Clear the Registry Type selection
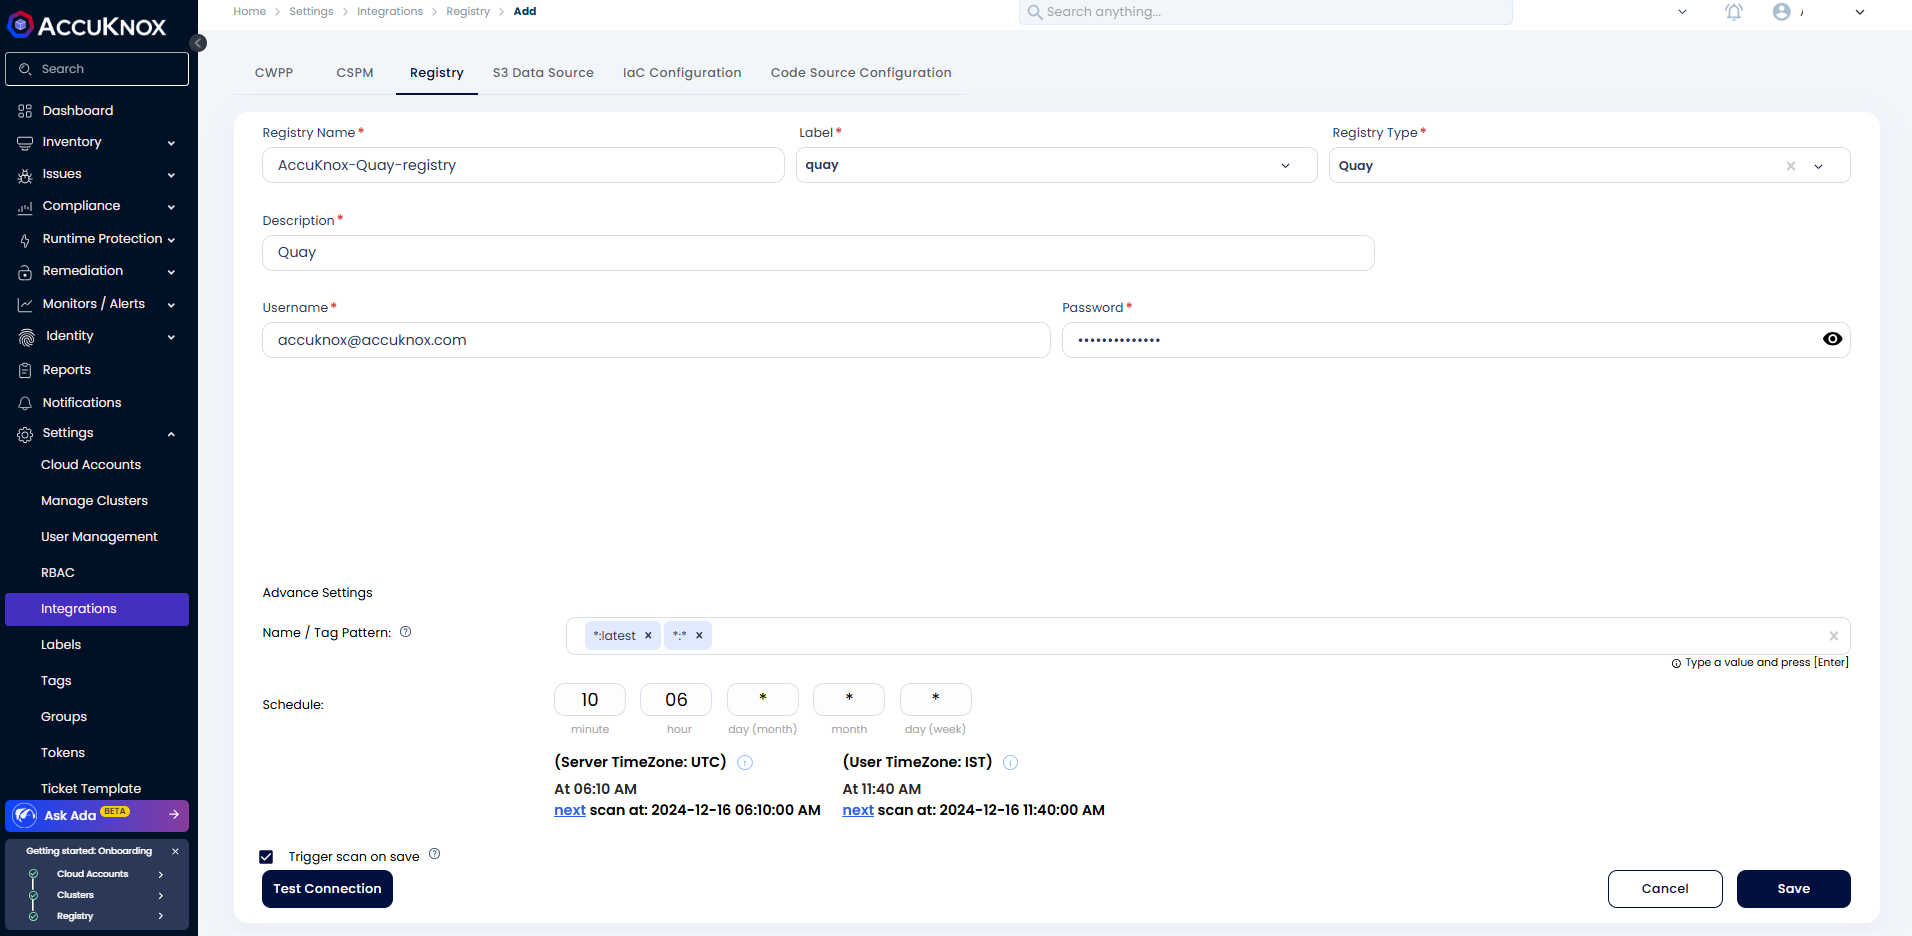The height and width of the screenshot is (936, 1912). point(1791,166)
